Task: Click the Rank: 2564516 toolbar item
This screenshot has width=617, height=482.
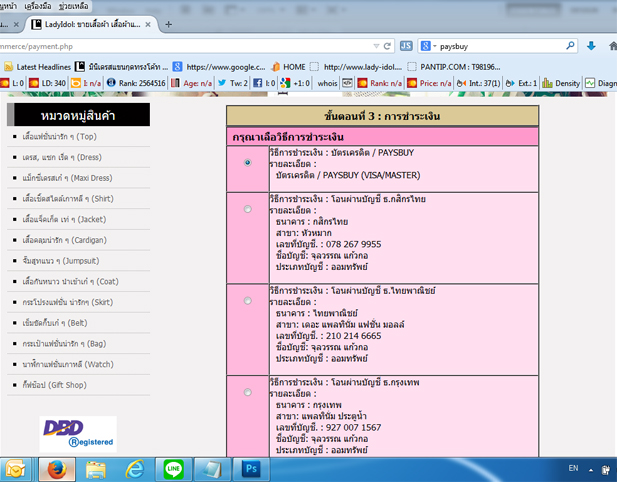Action: [x=136, y=83]
